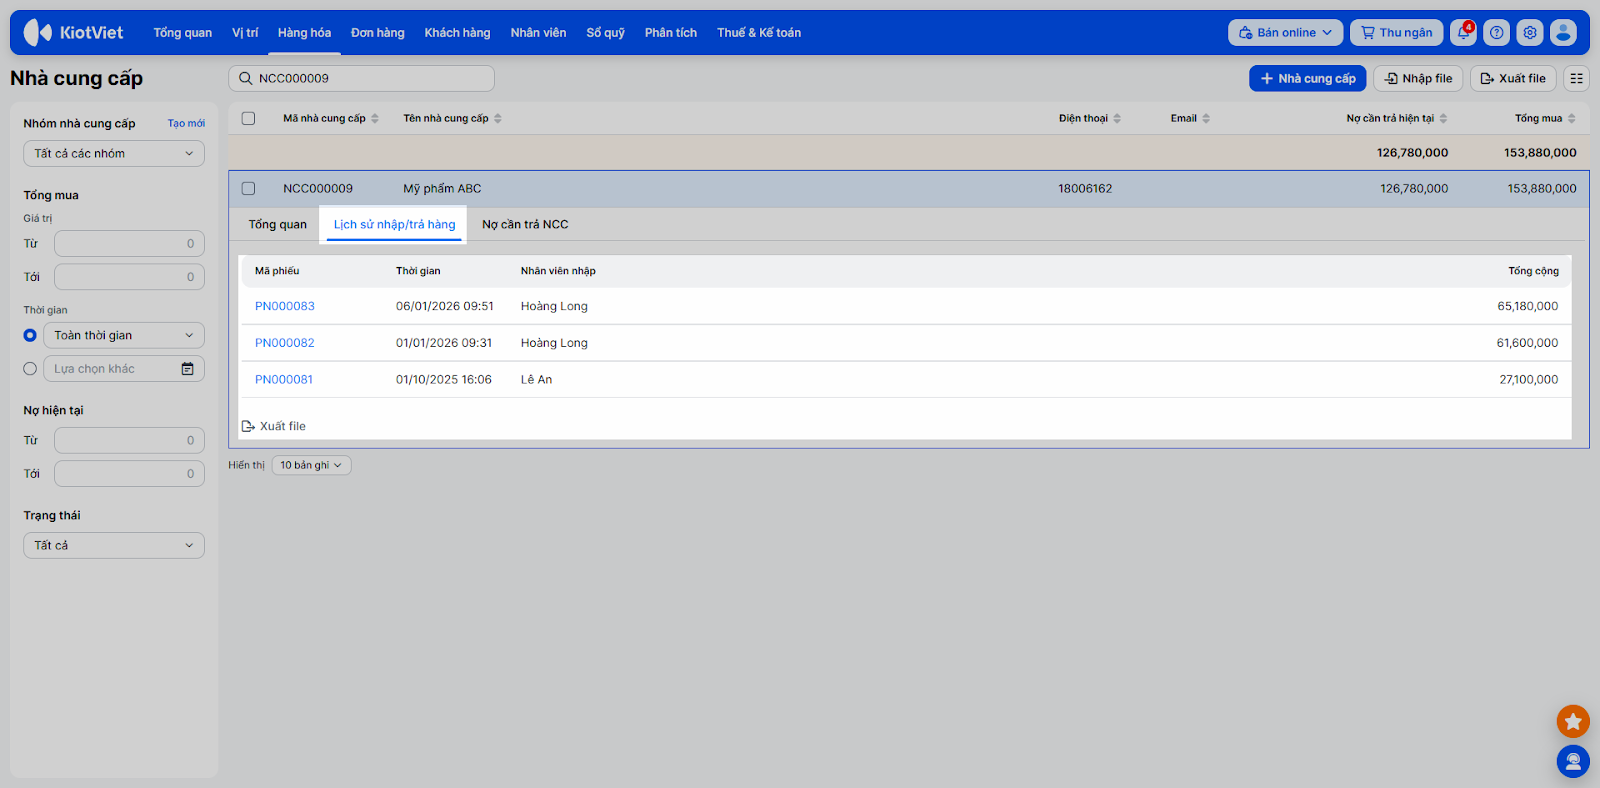Click the Nợ hiện tại Tới field
Screen dimensions: 1600x788
coord(129,474)
